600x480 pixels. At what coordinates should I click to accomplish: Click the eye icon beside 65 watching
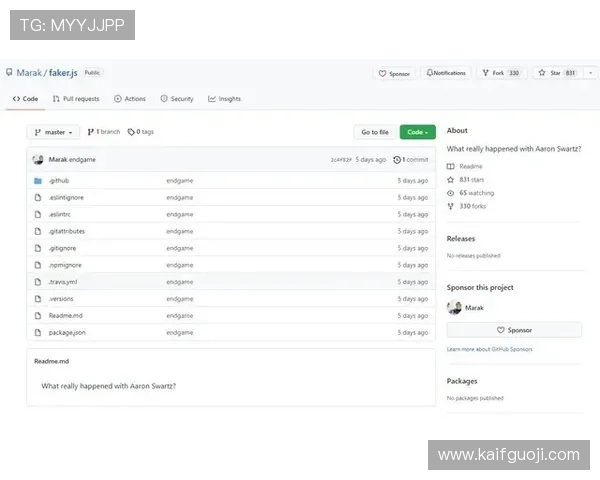coord(450,193)
